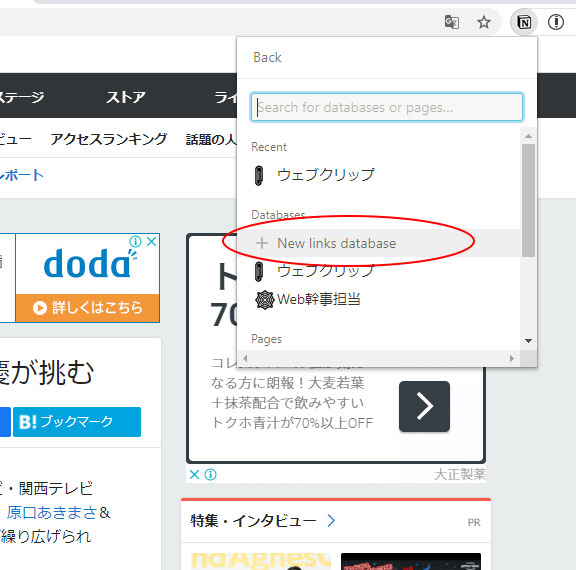Click the plus icon for New links database
Screen dimensions: 576x570
pos(262,243)
